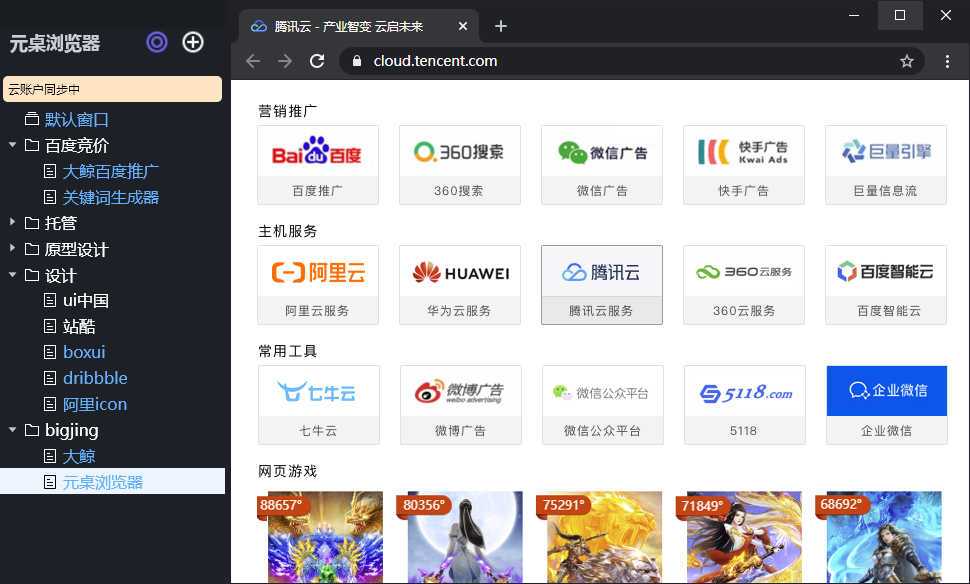Go back to the previous page
Screen dimensions: 970x584
click(x=253, y=61)
